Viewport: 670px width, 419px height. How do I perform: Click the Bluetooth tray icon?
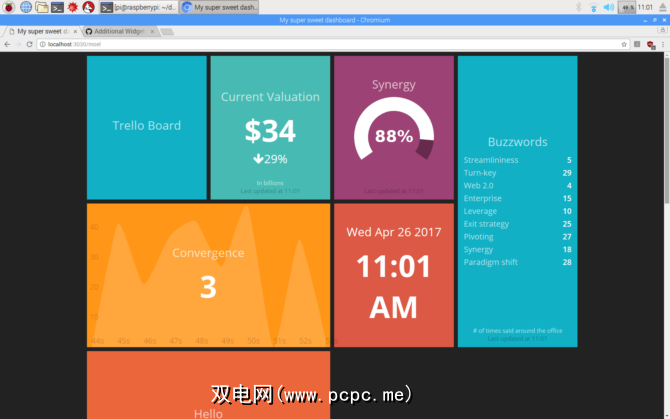coord(578,7)
